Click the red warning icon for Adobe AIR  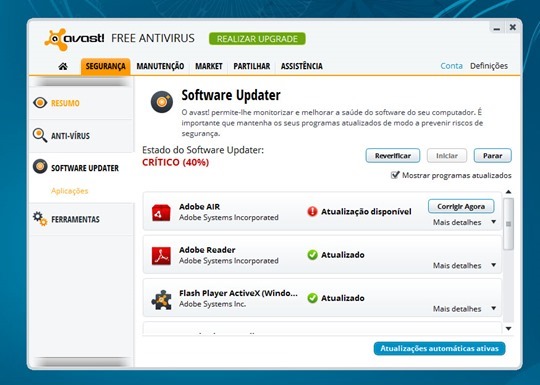tap(312, 211)
